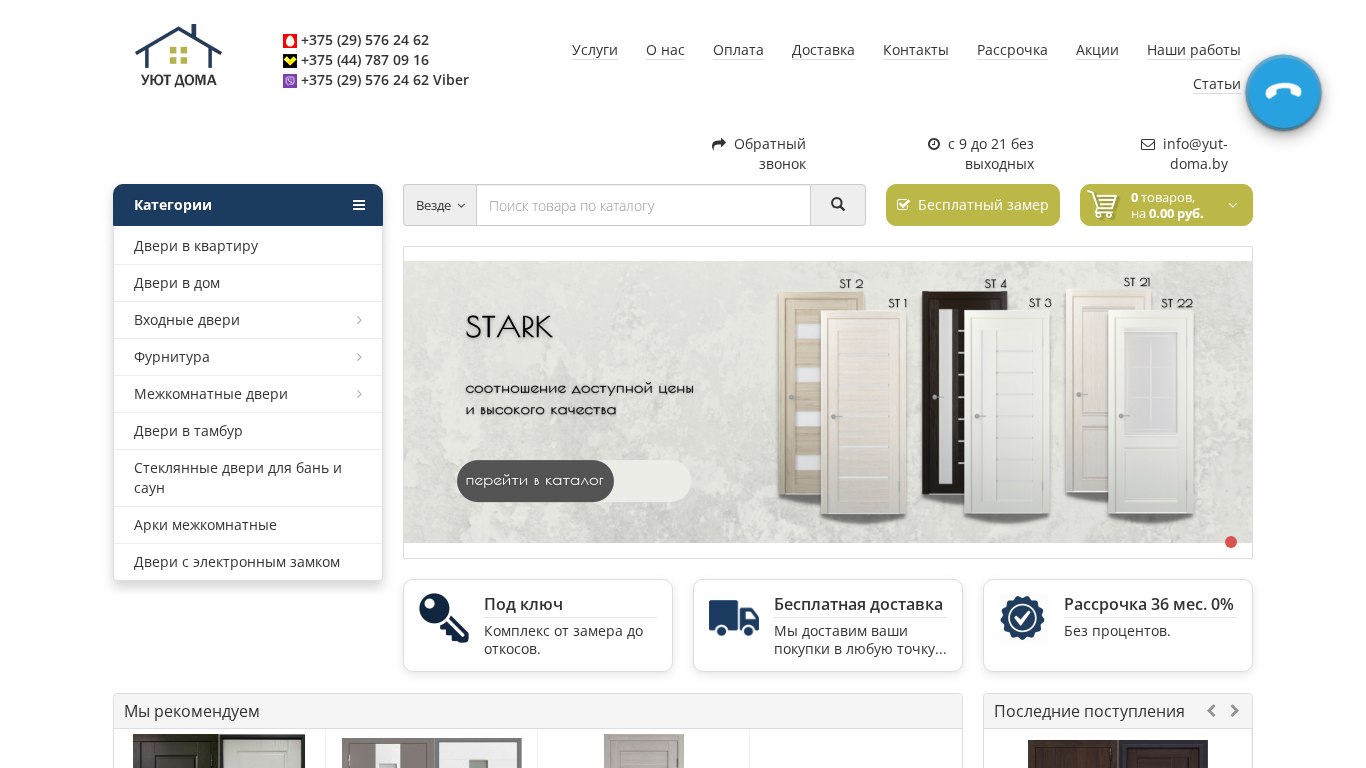Click the red A1 operator icon
1366x768 pixels.
pos(290,41)
